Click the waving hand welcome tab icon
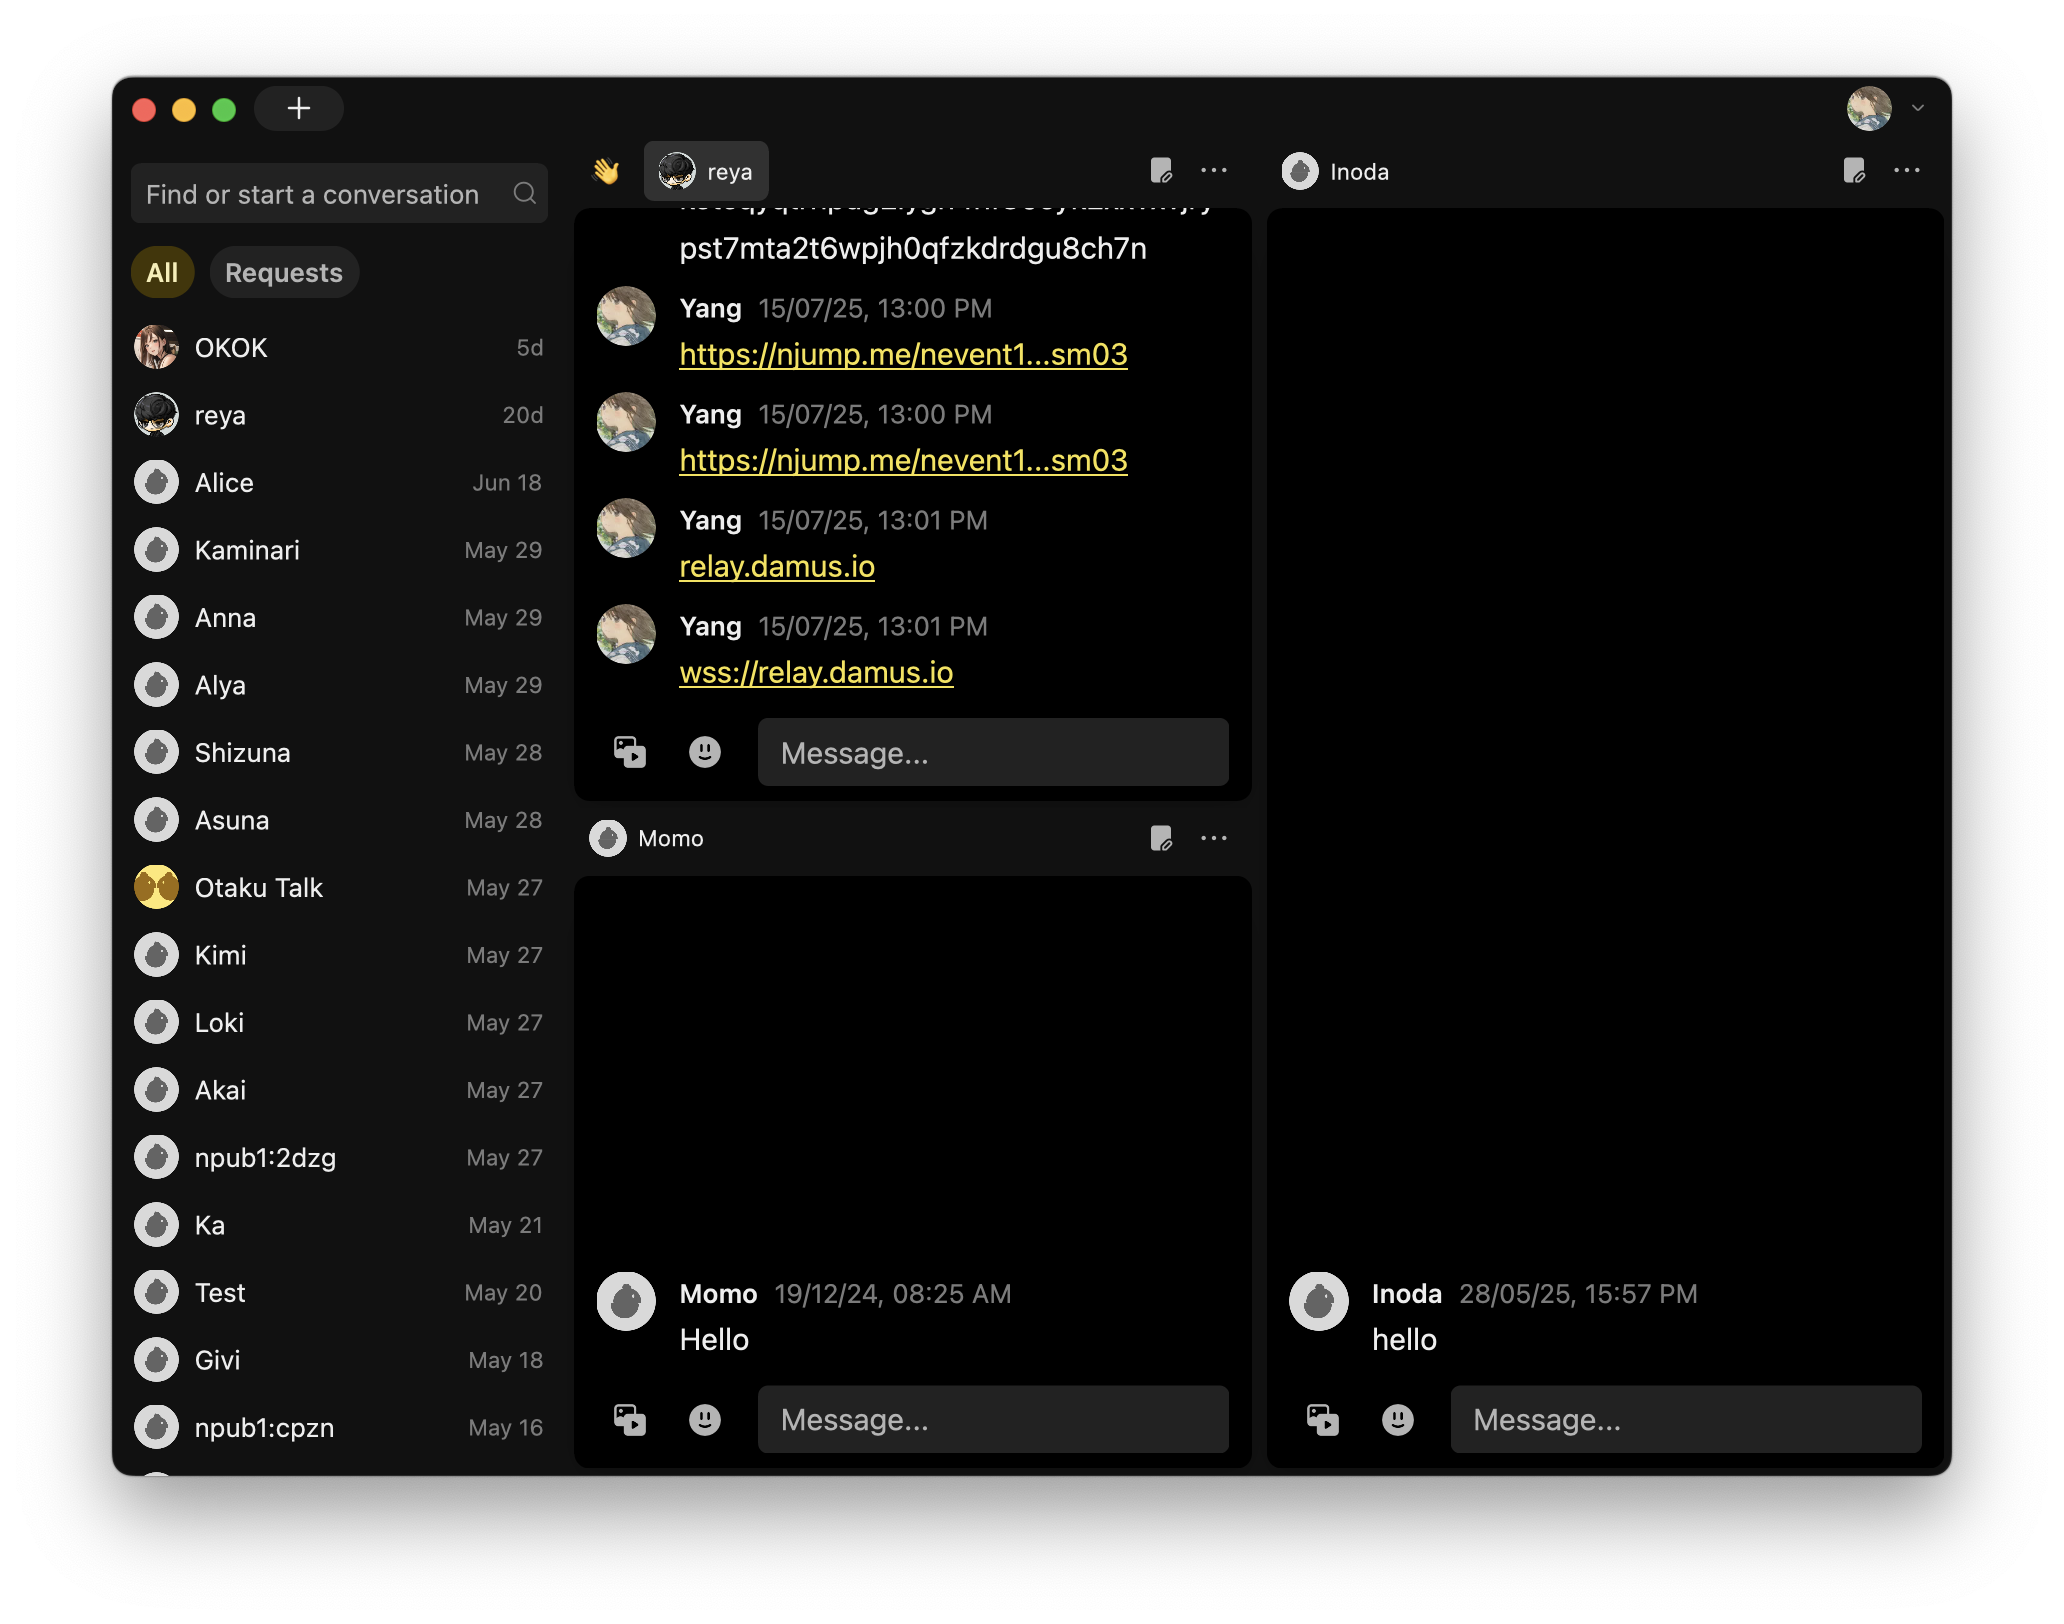The height and width of the screenshot is (1624, 2064). 606,171
